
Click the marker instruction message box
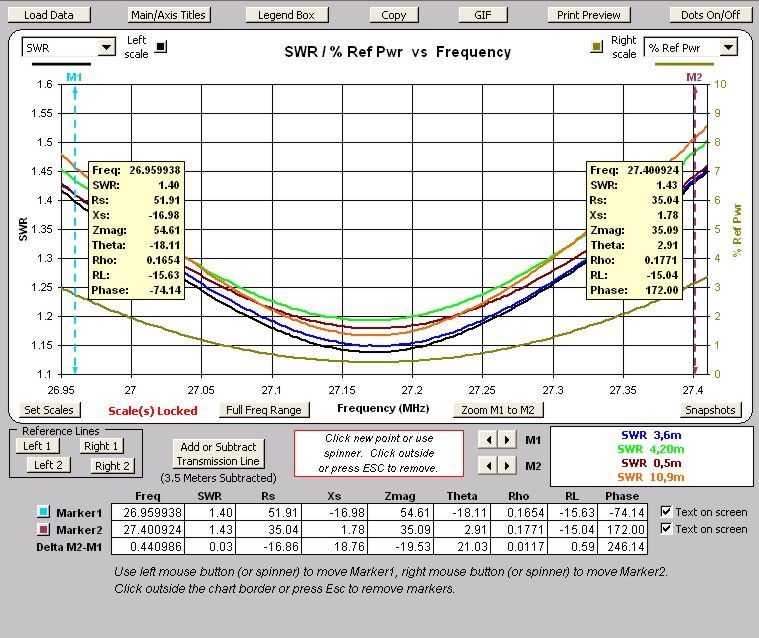[x=379, y=453]
